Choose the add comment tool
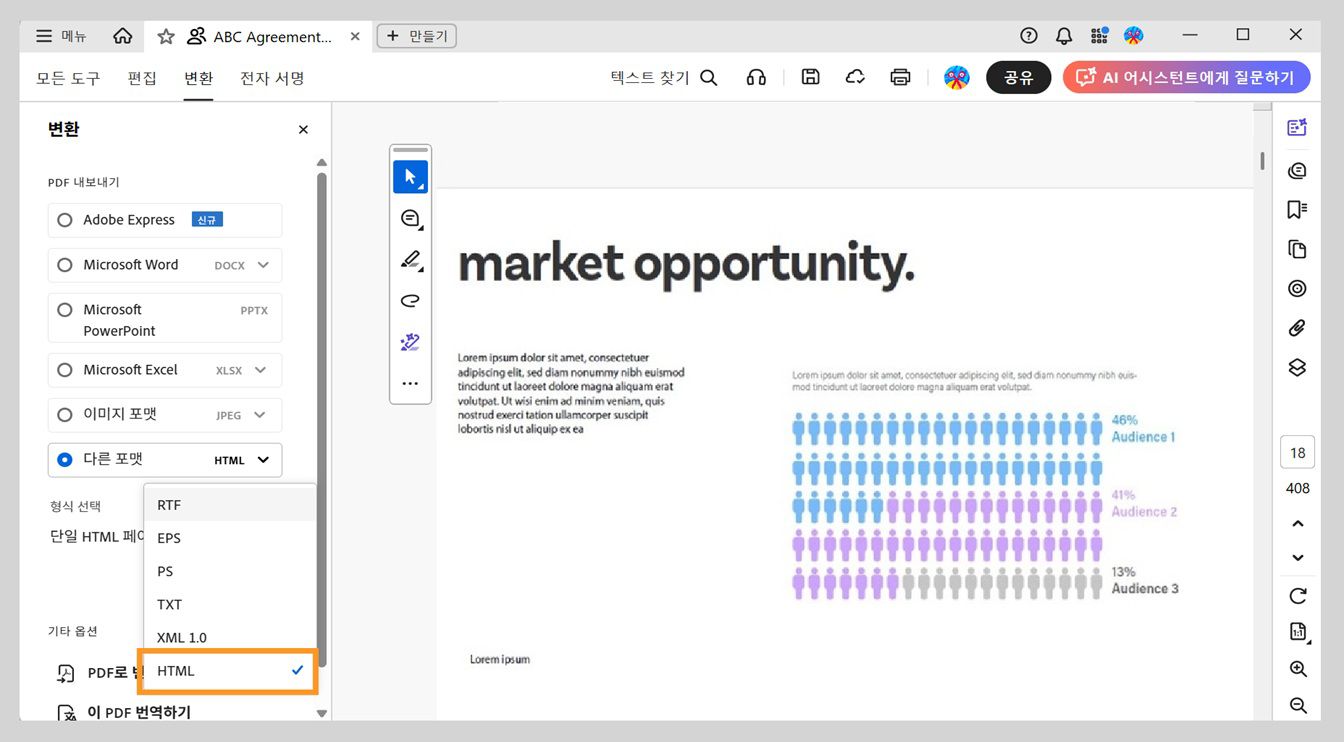This screenshot has height=742, width=1344. coord(410,219)
